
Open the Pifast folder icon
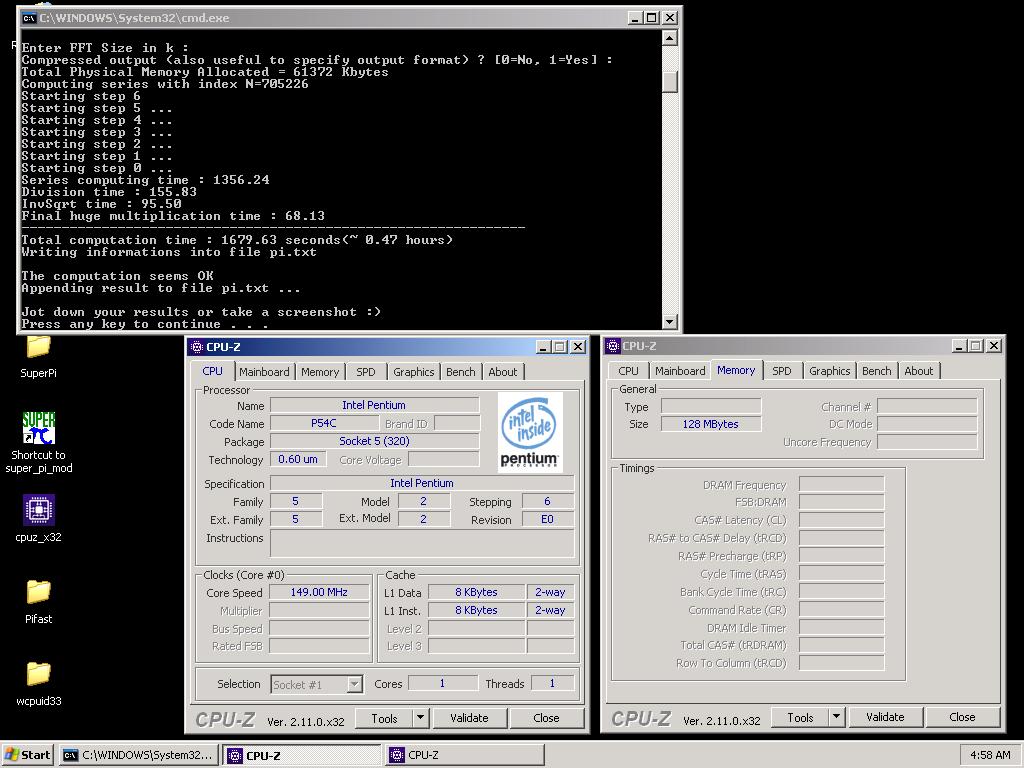[39, 592]
